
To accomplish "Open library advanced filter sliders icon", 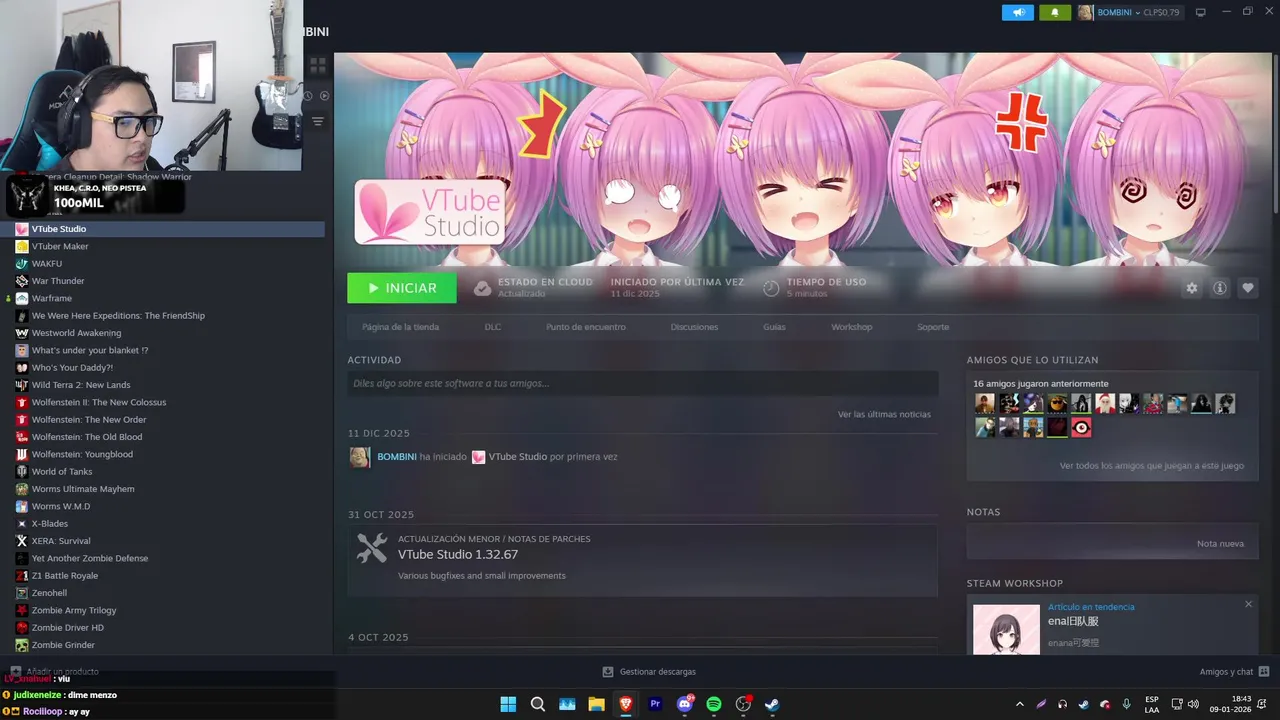I will click(318, 121).
